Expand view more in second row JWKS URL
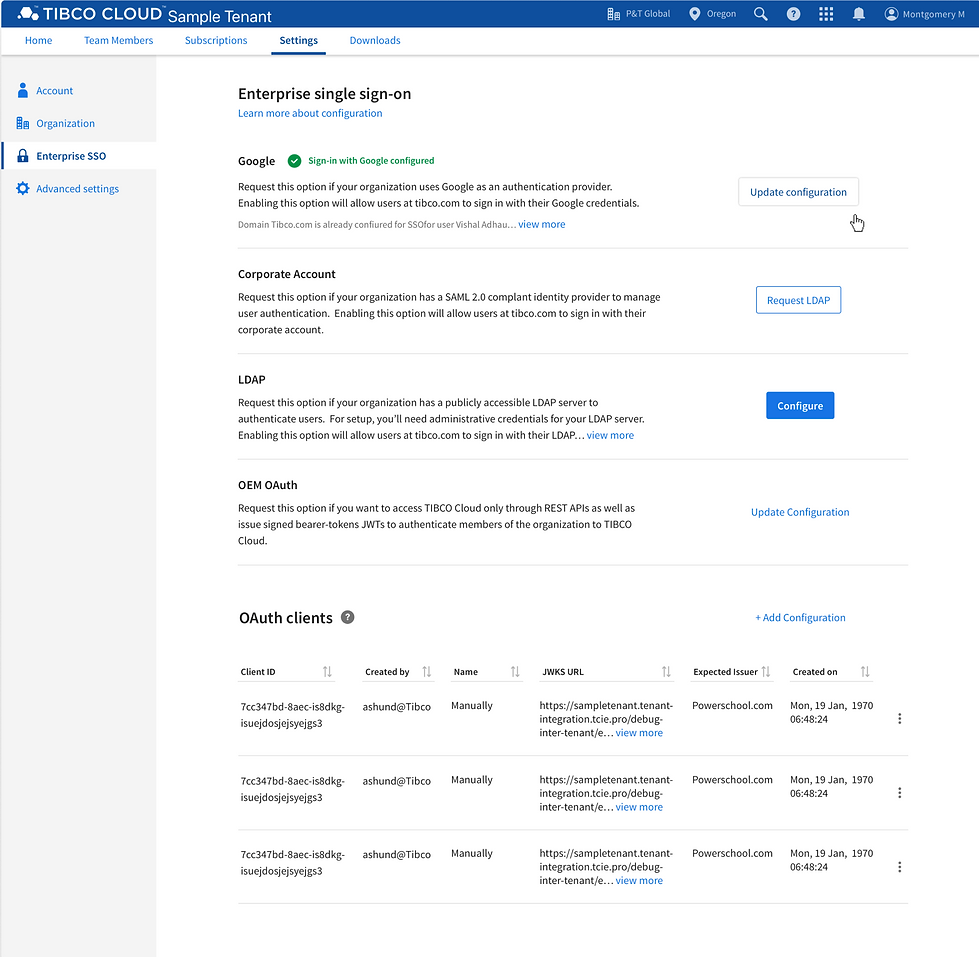This screenshot has height=957, width=979. 639,807
